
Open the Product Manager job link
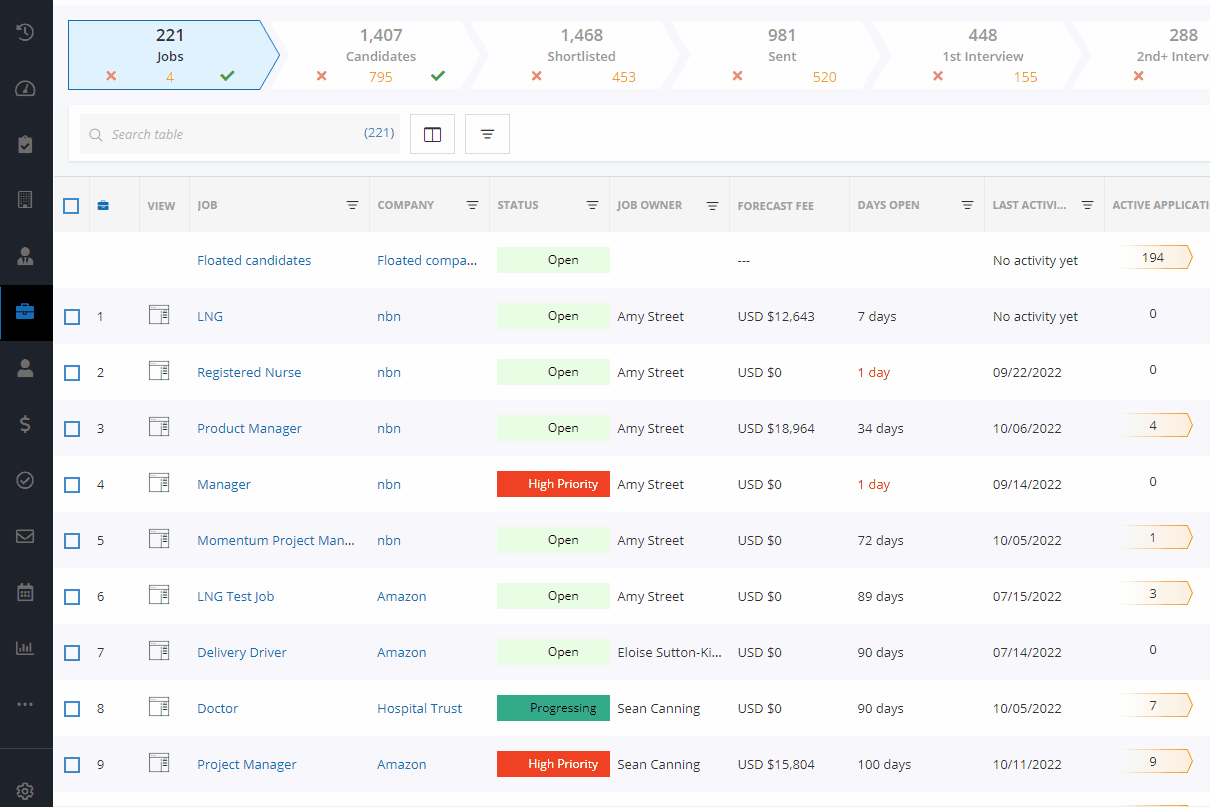[x=249, y=428]
